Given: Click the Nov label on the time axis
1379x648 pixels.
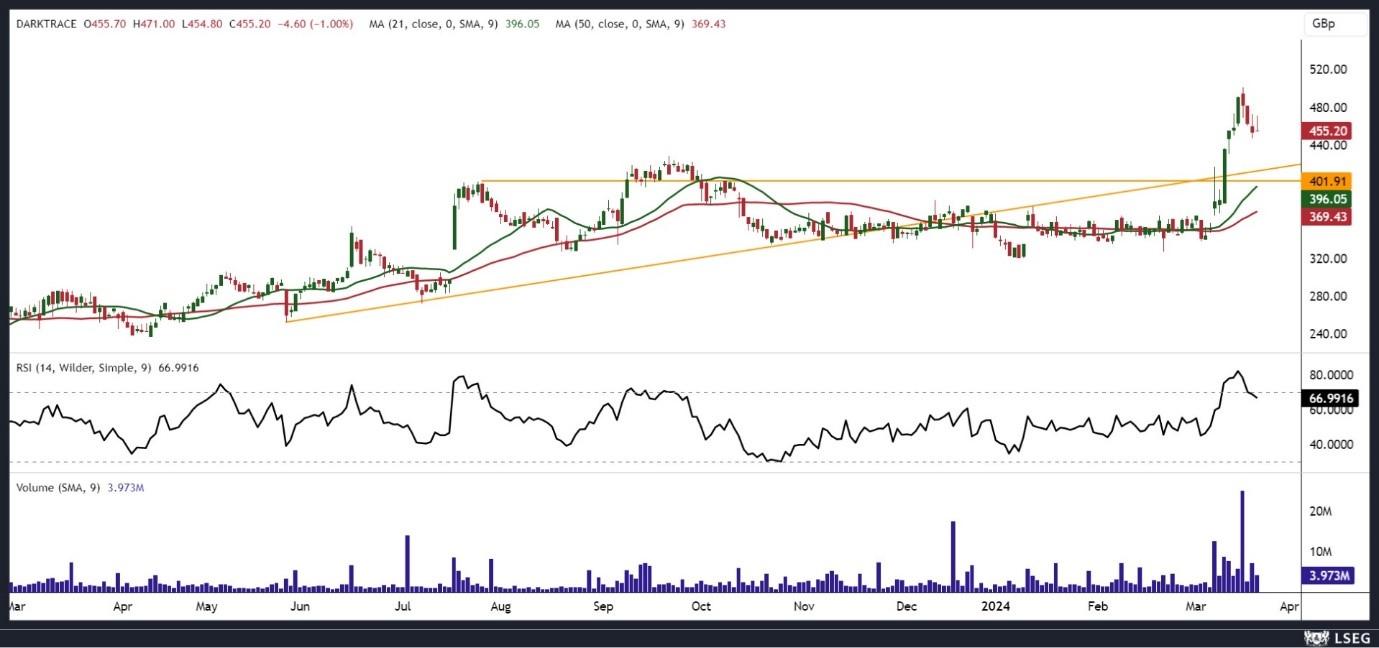Looking at the screenshot, I should [802, 606].
